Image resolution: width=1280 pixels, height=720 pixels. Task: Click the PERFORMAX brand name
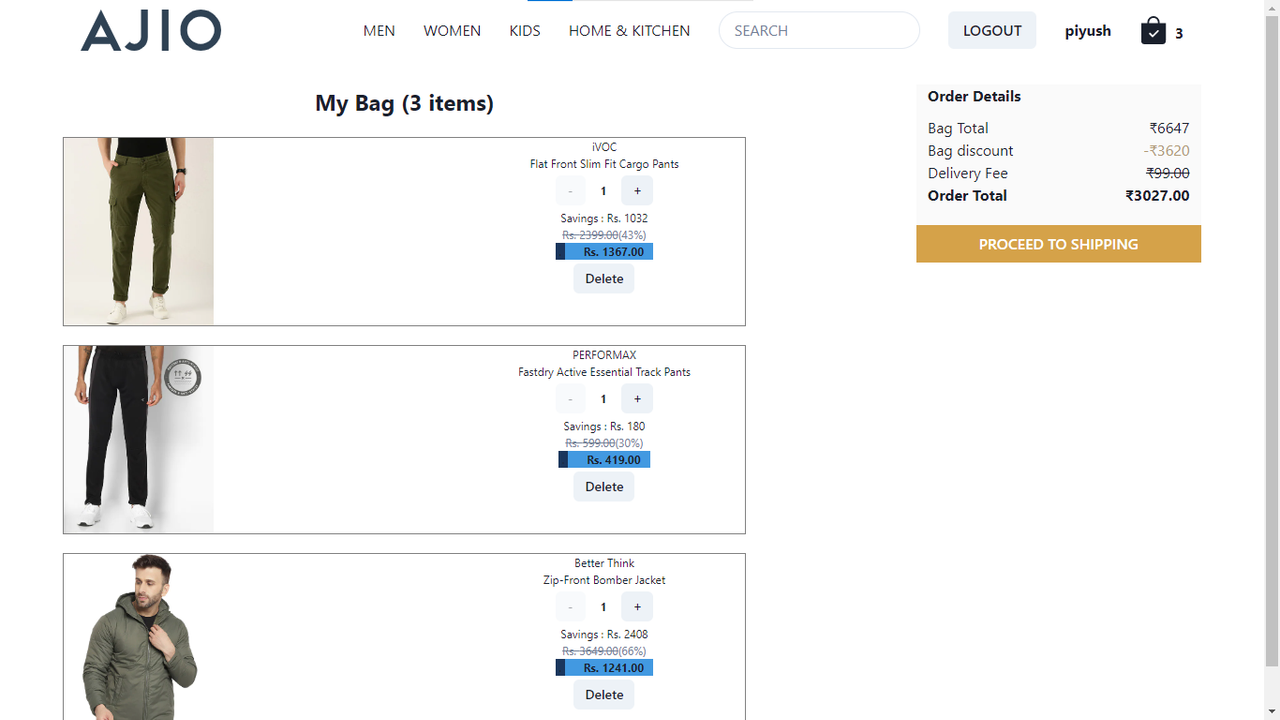pos(604,355)
